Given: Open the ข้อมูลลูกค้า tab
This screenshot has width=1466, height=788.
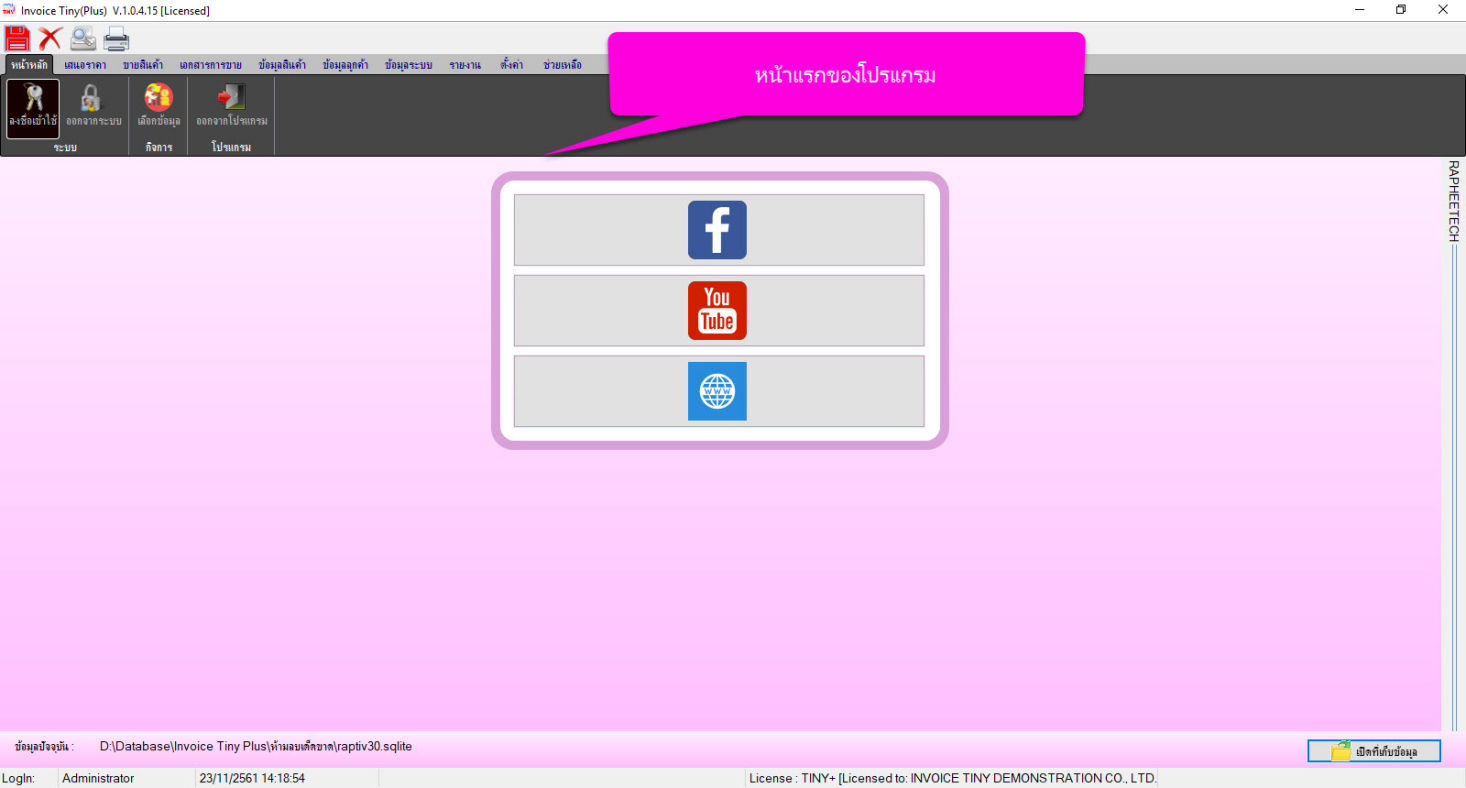Looking at the screenshot, I should [x=346, y=65].
